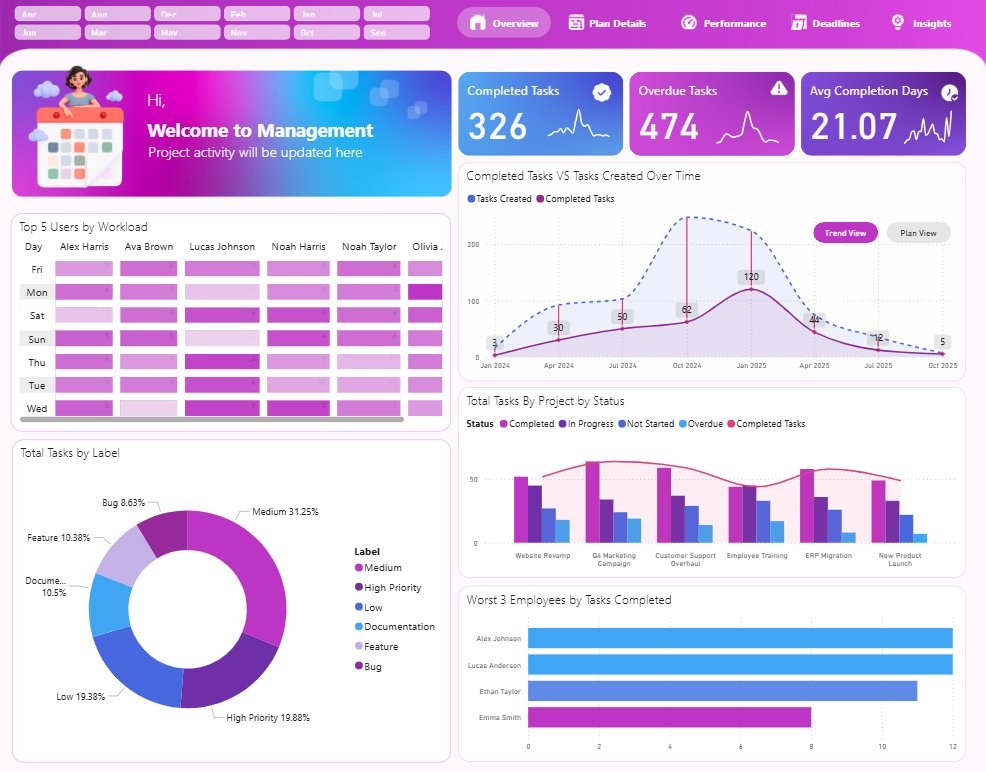Click the Not Started legend dot
The width and height of the screenshot is (986, 772).
pos(621,424)
